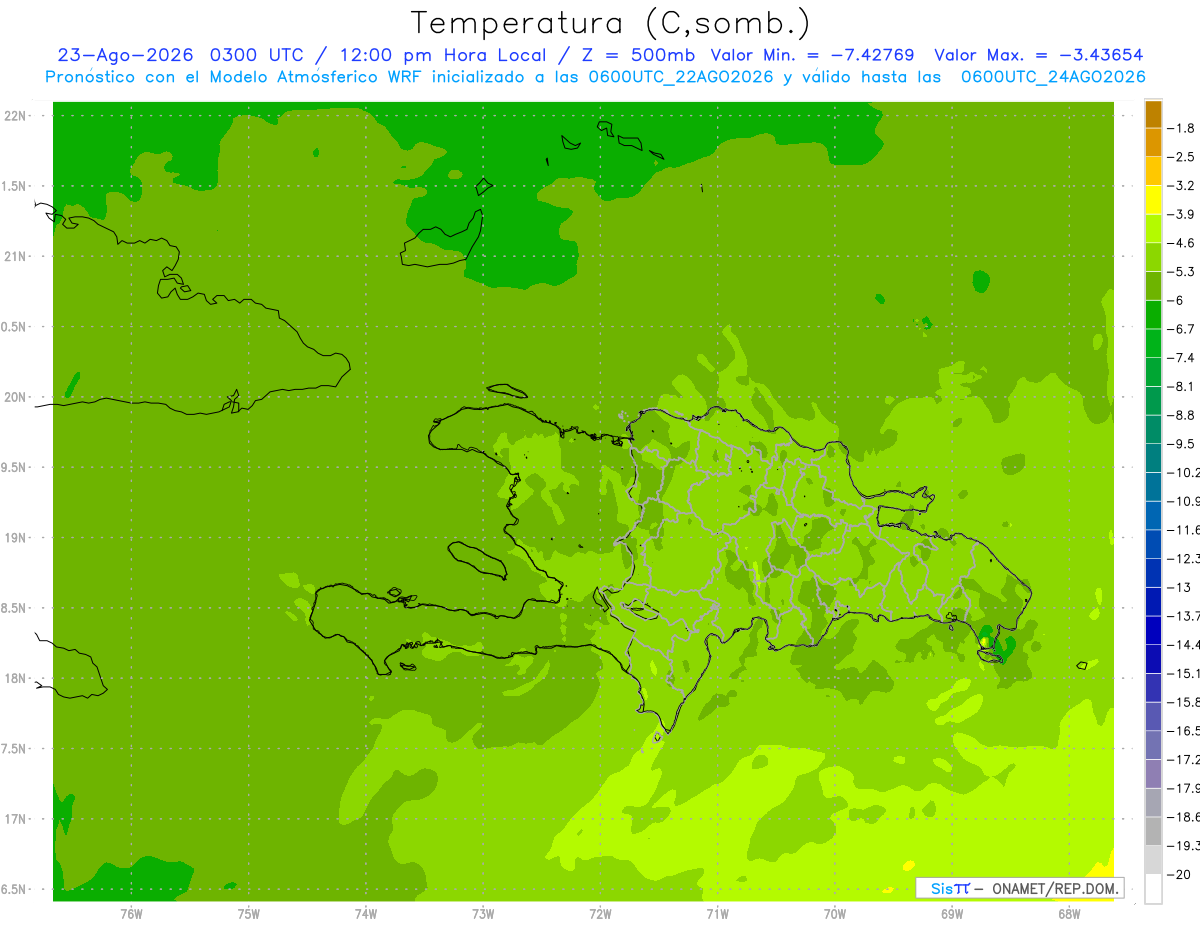
Task: Click the yellow swatch between -3.2 and -3.9
Action: [x=1153, y=201]
